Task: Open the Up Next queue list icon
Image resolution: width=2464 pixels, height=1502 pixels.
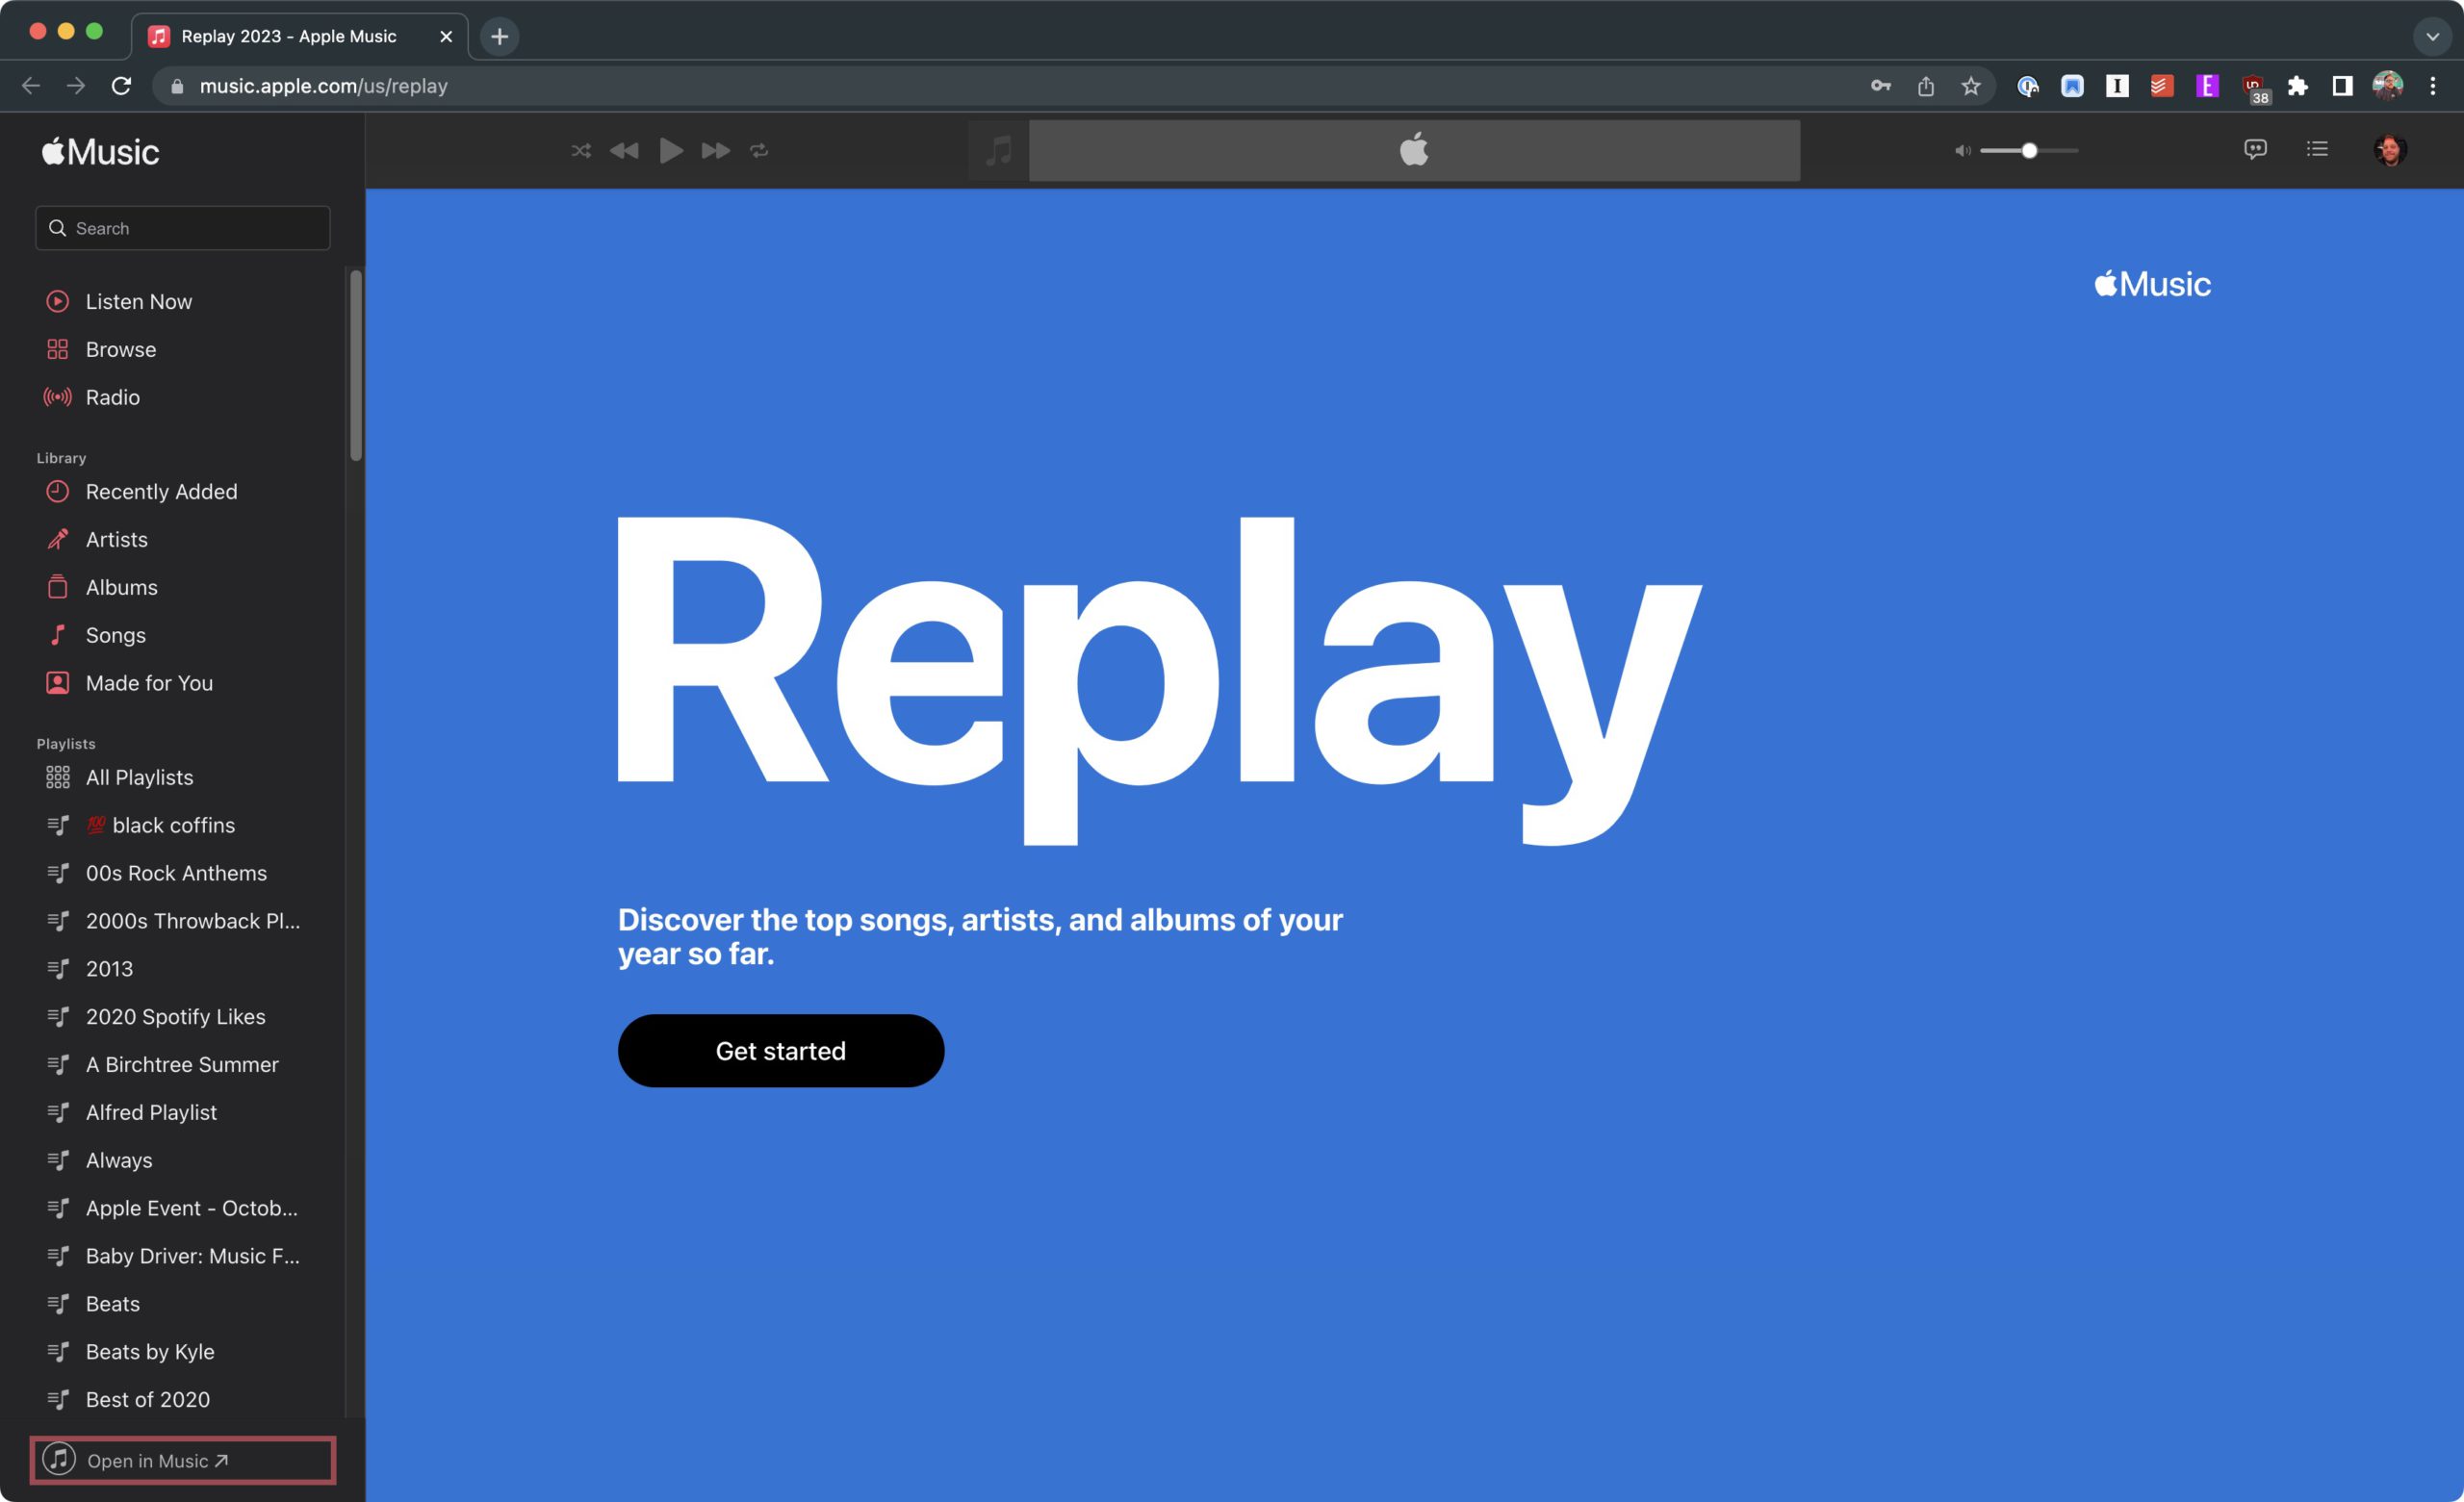Action: (2318, 150)
